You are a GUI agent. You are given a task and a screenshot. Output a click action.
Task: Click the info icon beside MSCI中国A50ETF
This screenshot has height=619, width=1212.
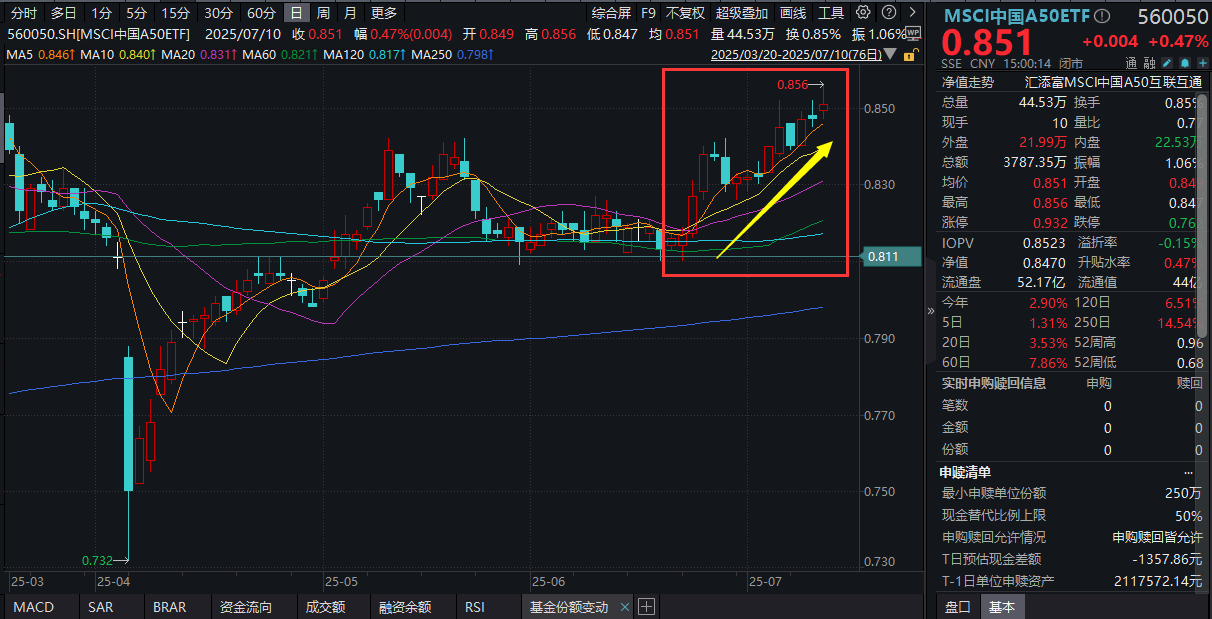(1102, 14)
